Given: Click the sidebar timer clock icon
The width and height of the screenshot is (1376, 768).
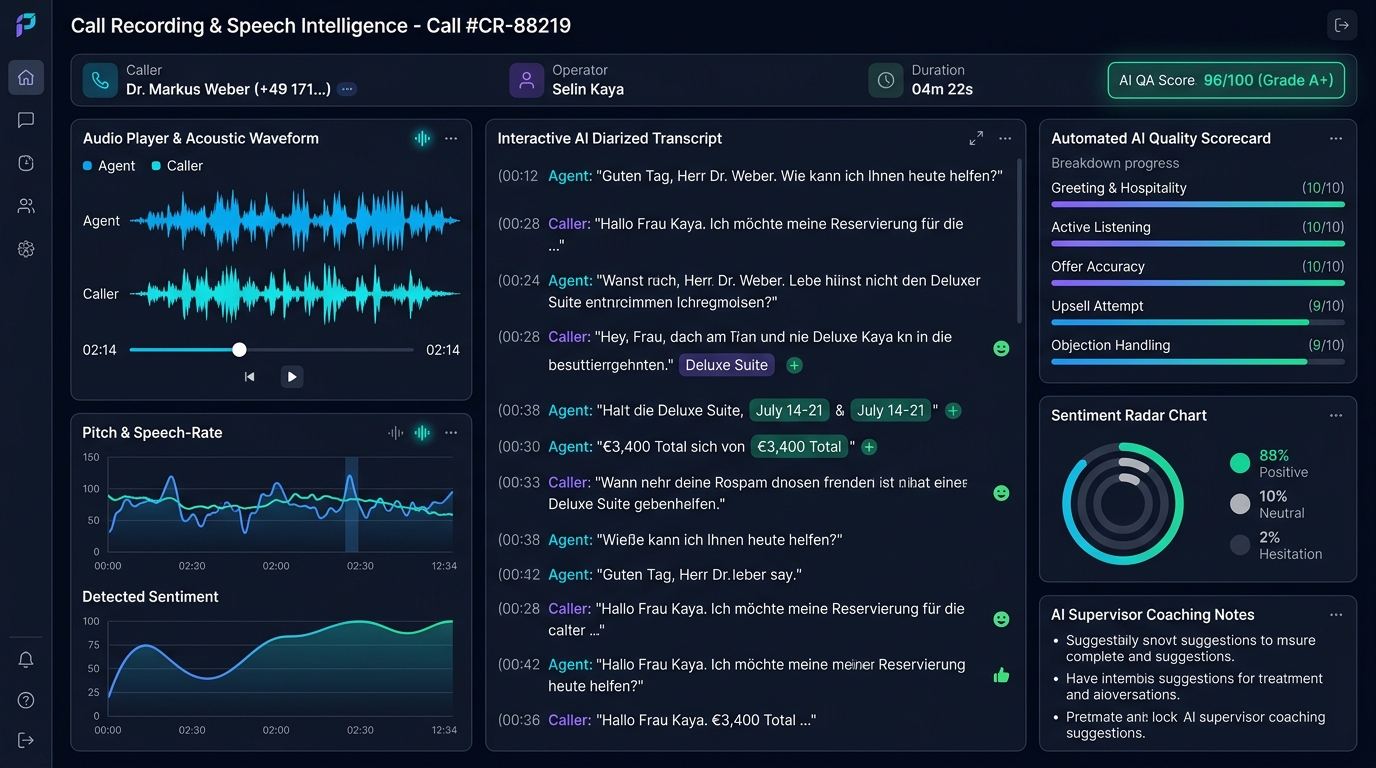Looking at the screenshot, I should pyautogui.click(x=26, y=163).
